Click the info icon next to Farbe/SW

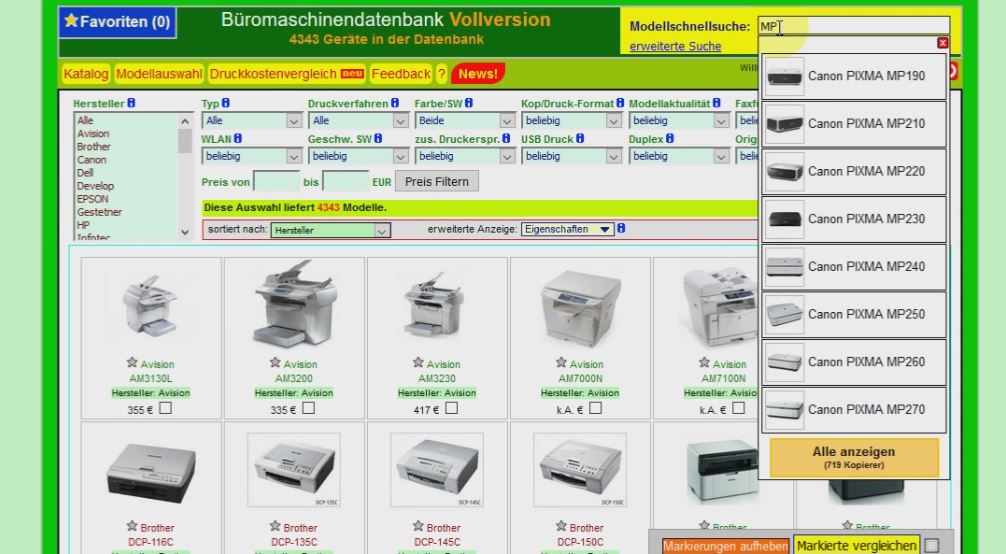[x=469, y=103]
